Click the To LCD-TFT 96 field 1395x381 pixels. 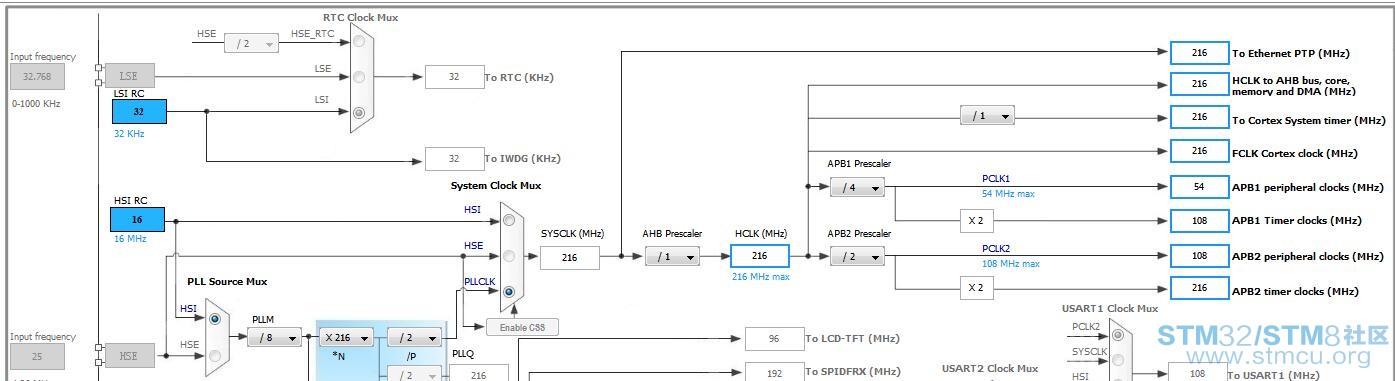pos(774,339)
